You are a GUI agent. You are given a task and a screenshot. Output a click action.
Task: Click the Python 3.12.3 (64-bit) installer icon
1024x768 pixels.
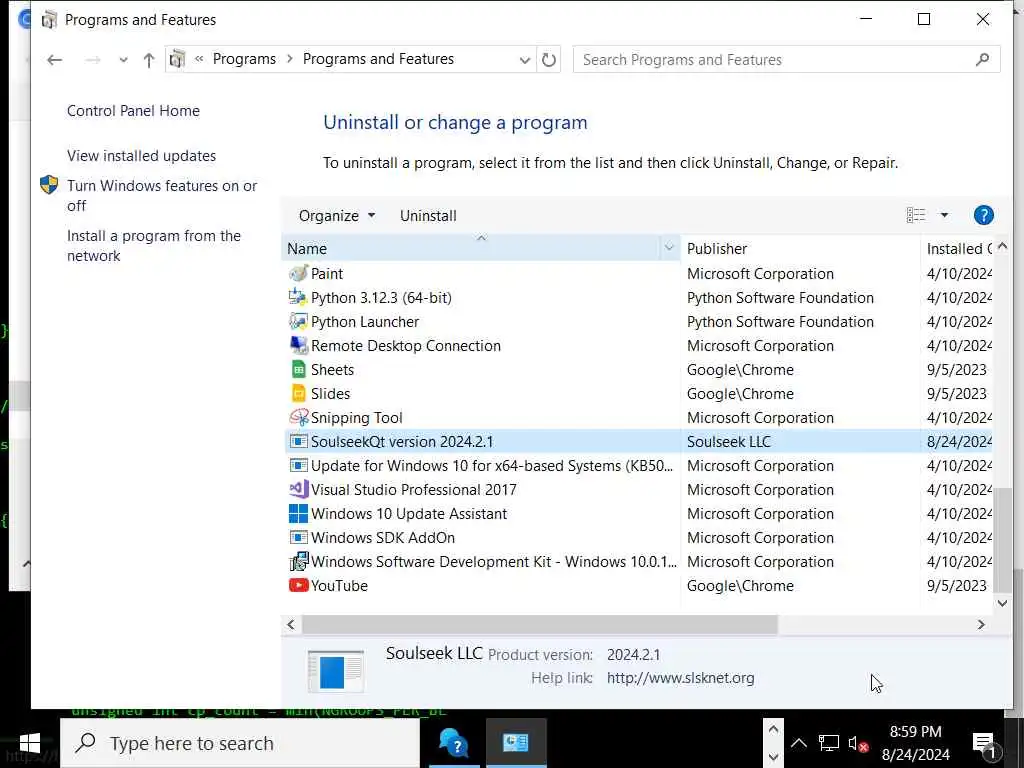[x=298, y=298]
